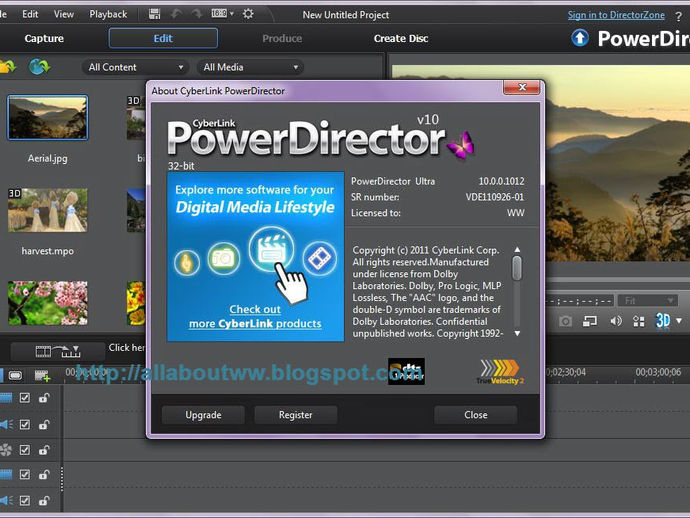The height and width of the screenshot is (518, 690).
Task: Click the rounded fit-timeline icon beside add tracks
Action: pos(15,375)
